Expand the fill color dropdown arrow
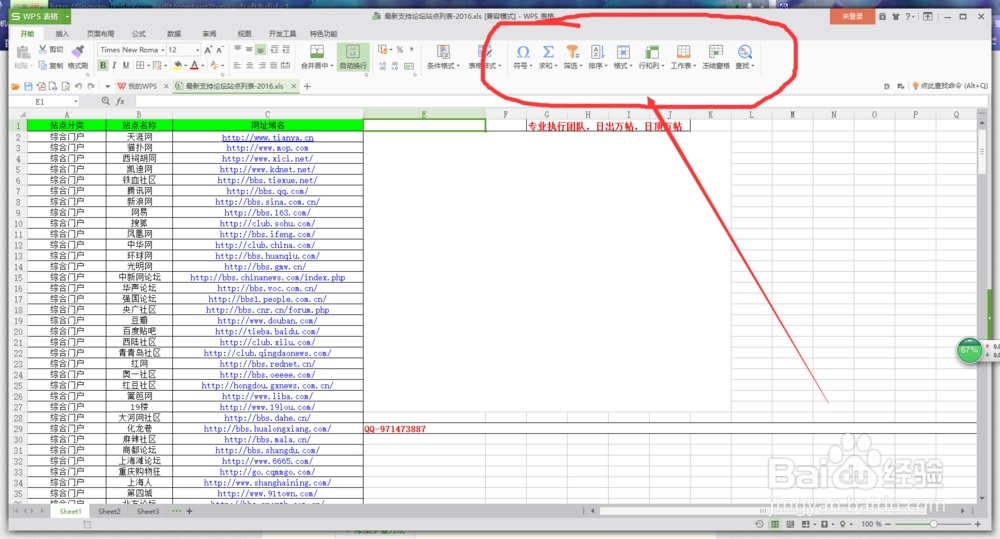The width and height of the screenshot is (1000, 539). (186, 66)
